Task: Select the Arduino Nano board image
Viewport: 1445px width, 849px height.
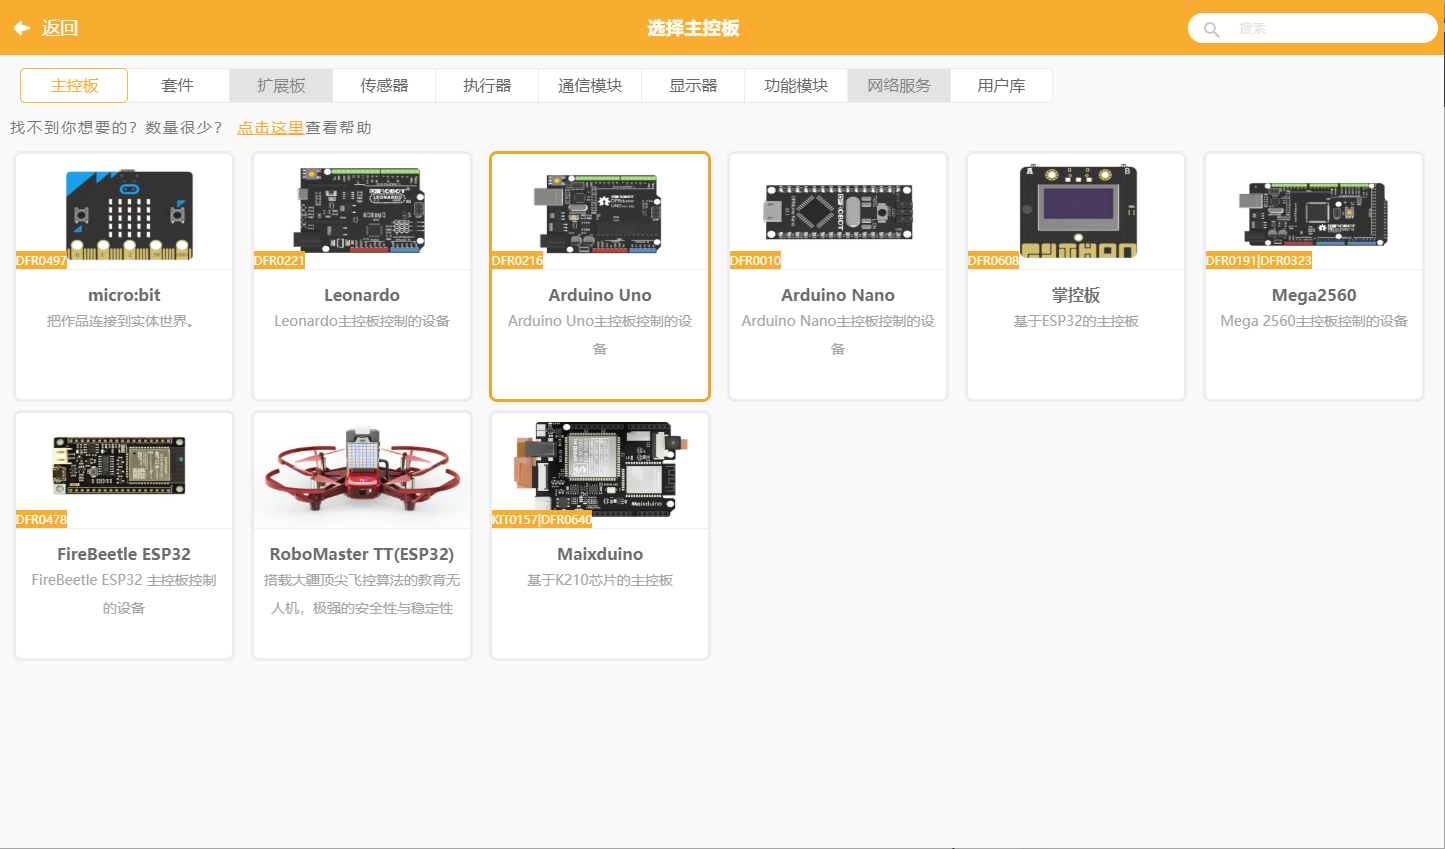Action: tap(838, 211)
